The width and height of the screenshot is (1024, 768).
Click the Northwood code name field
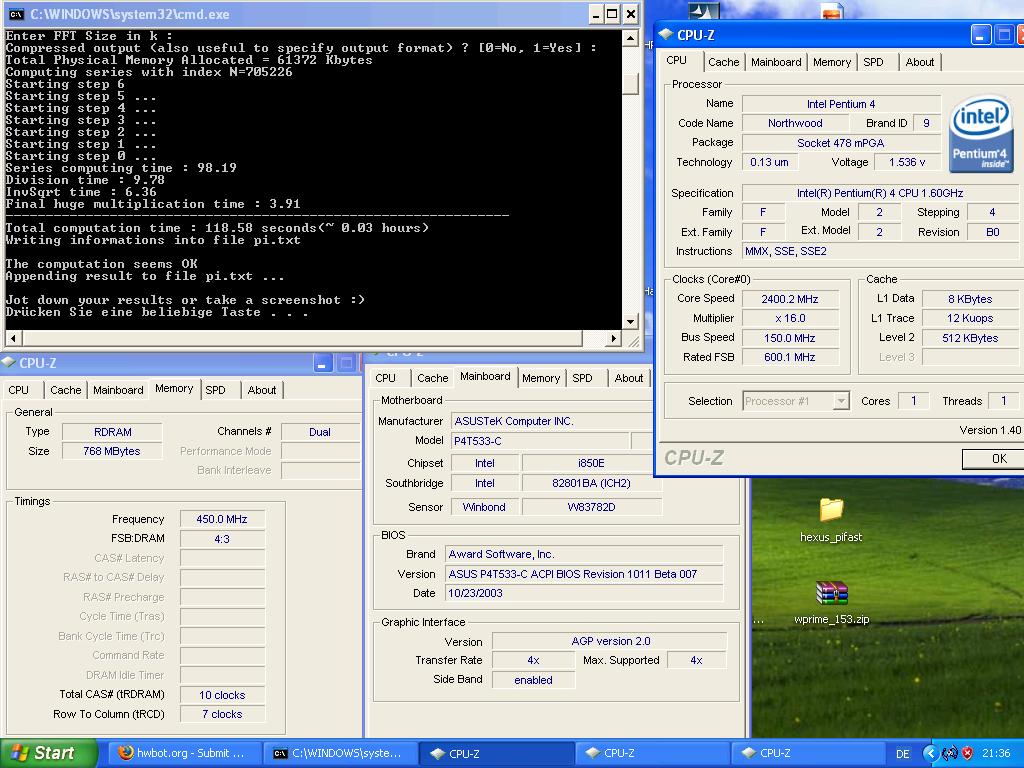click(x=795, y=123)
